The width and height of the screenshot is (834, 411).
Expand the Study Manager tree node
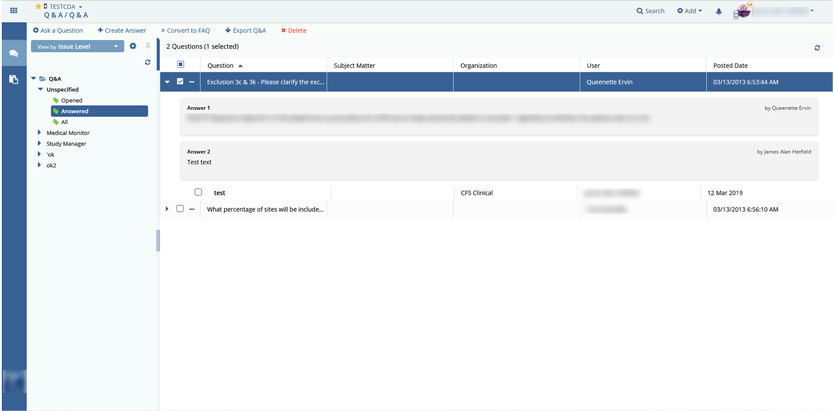(x=39, y=143)
